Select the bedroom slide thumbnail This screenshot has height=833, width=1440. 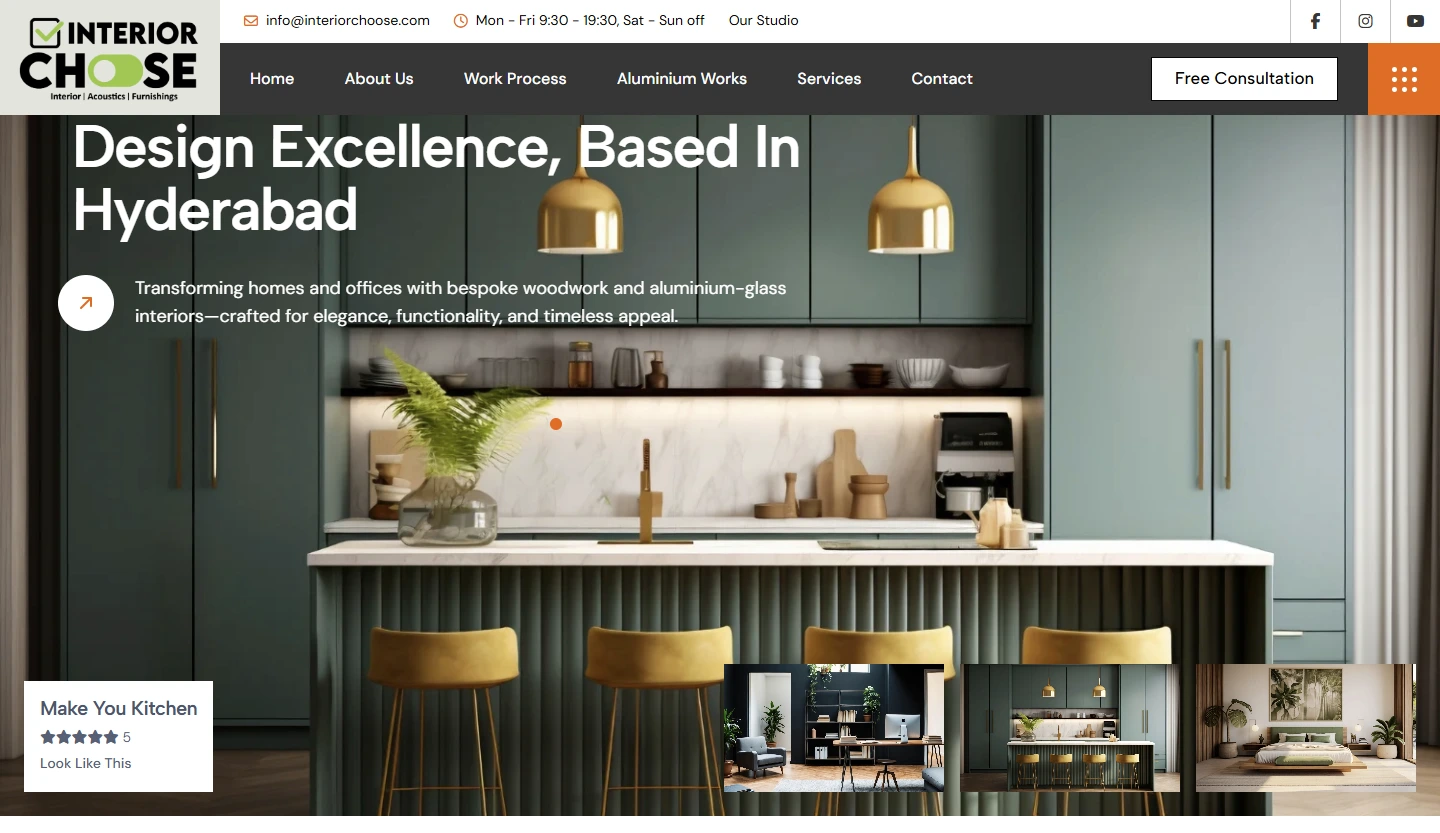coord(1305,728)
